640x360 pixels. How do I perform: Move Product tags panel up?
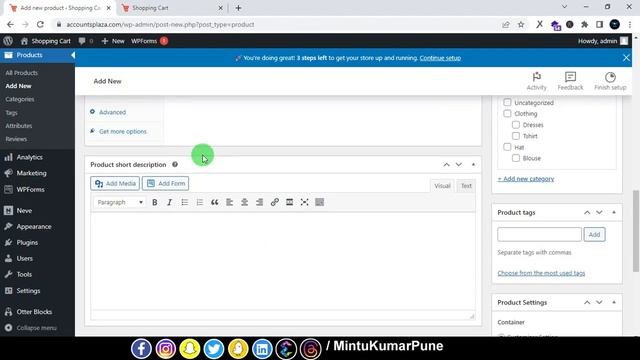pos(587,212)
